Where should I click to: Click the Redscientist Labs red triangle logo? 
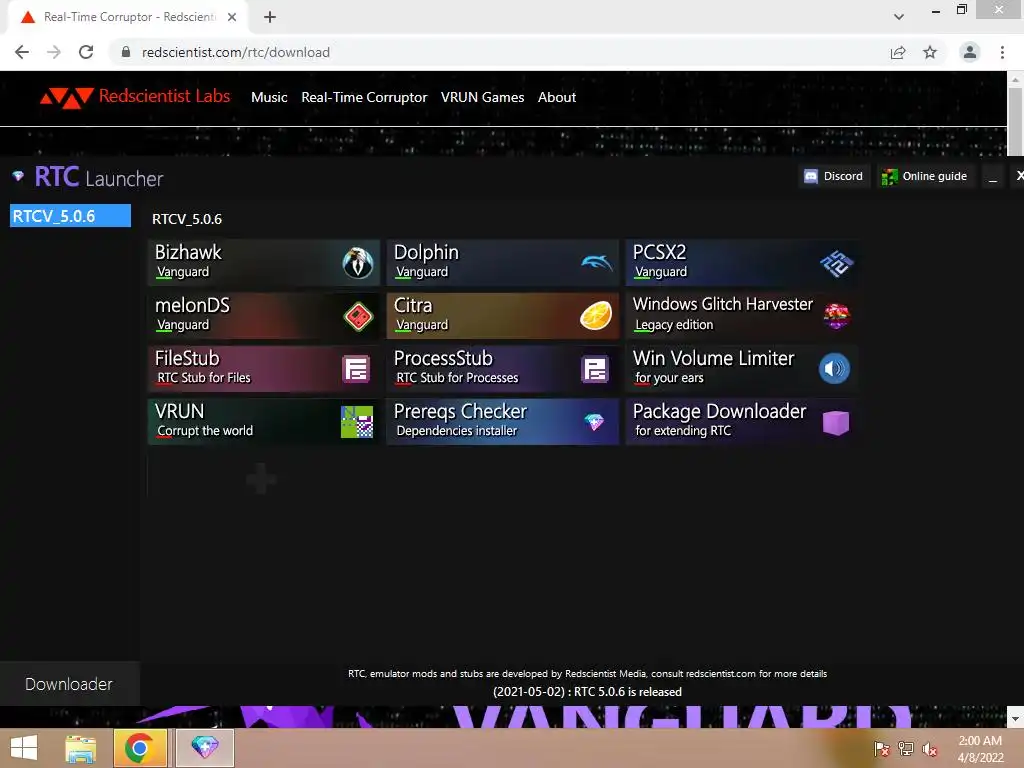(67, 97)
